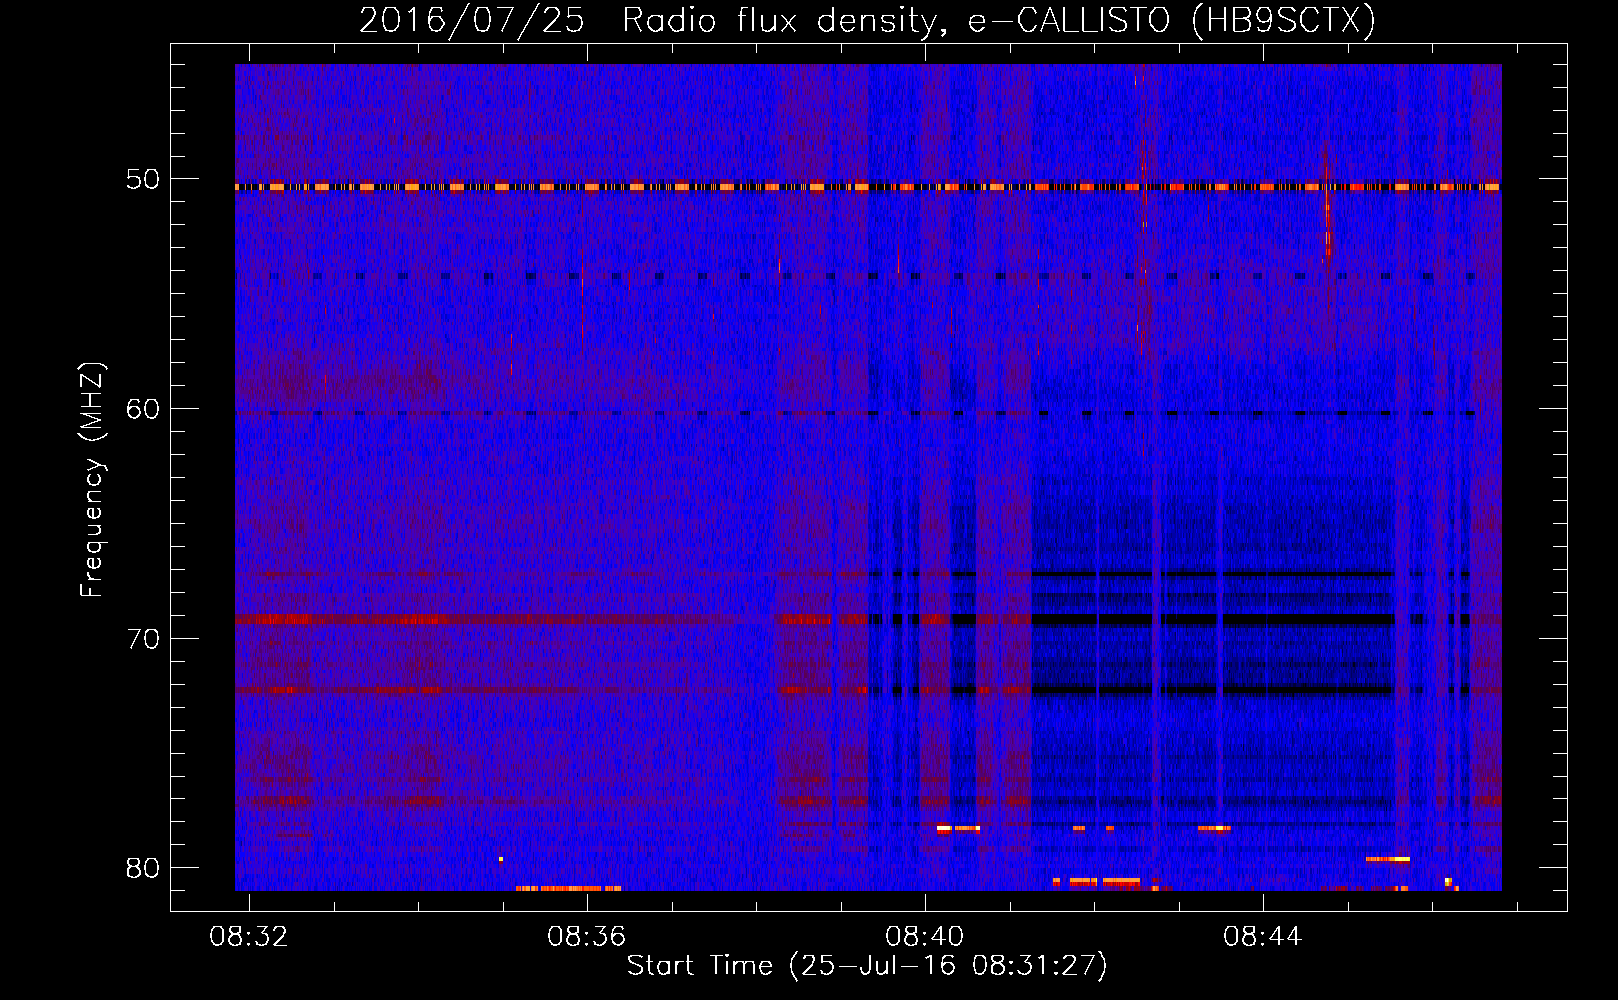Click the 50 frequency tick label
1618x1000 pixels.
[143, 180]
